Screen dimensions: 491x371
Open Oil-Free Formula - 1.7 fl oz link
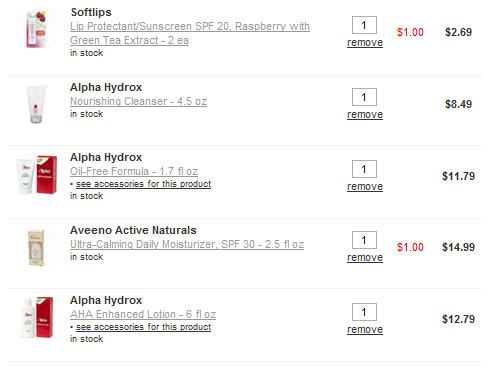tap(134, 171)
